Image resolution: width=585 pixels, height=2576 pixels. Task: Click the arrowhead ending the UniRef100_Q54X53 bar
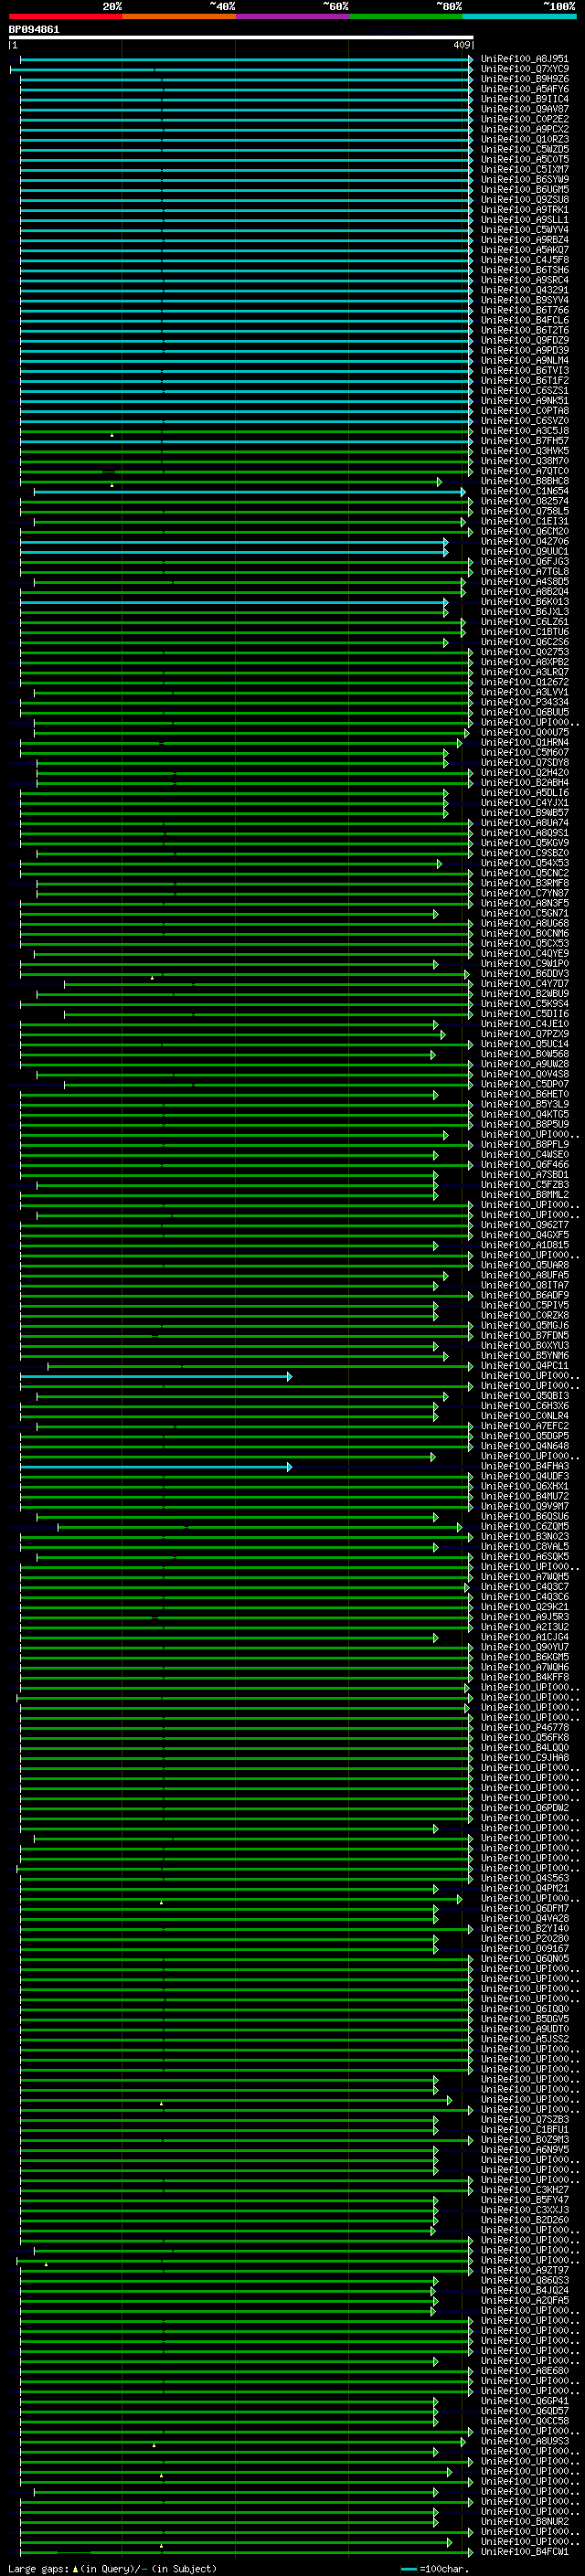tap(439, 863)
